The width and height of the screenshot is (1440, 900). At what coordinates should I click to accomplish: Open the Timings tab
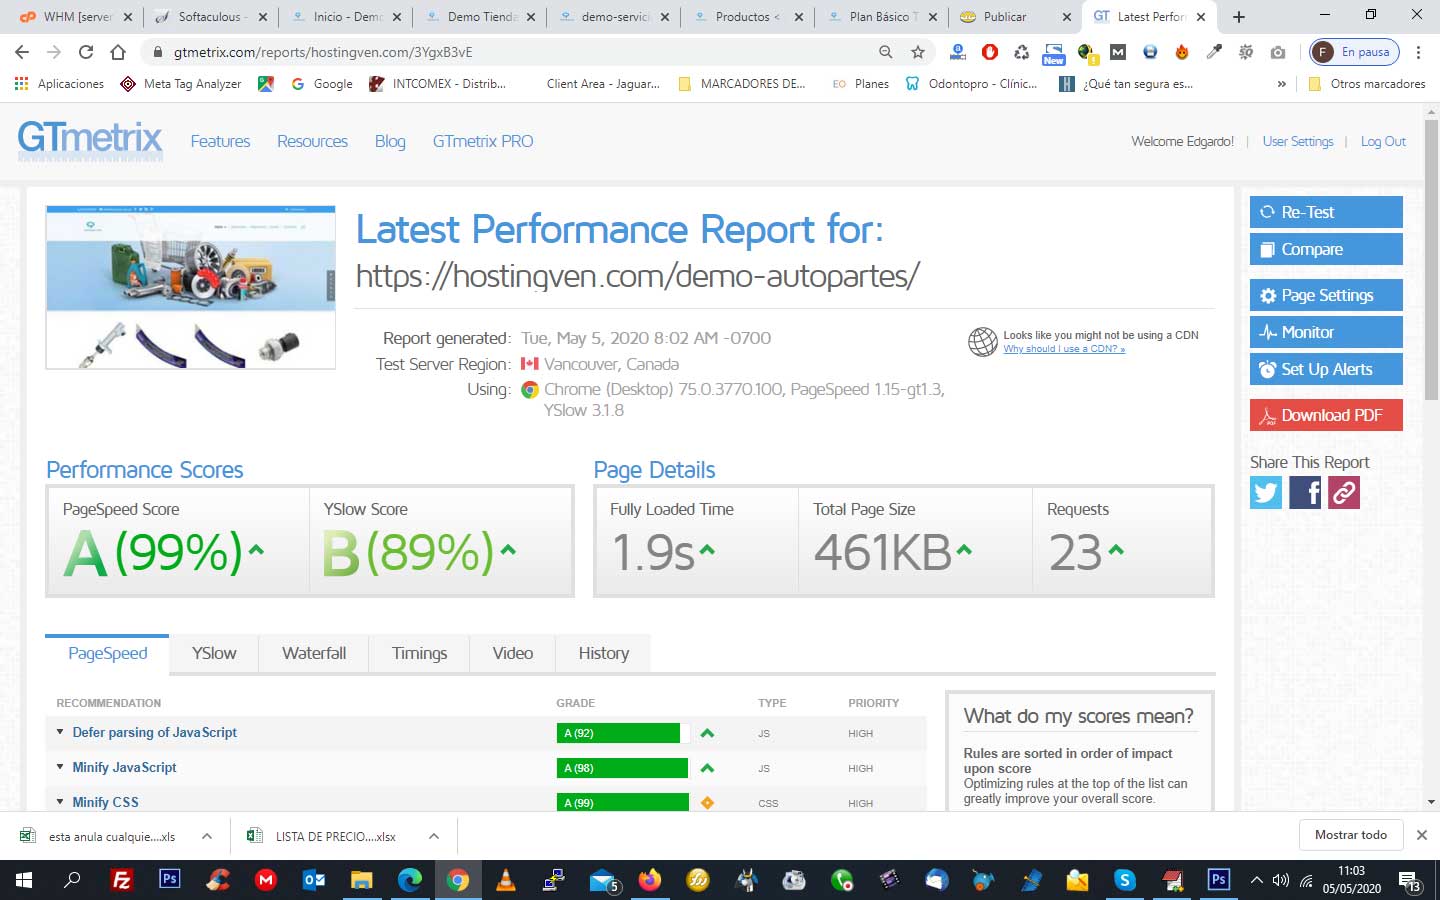[419, 653]
